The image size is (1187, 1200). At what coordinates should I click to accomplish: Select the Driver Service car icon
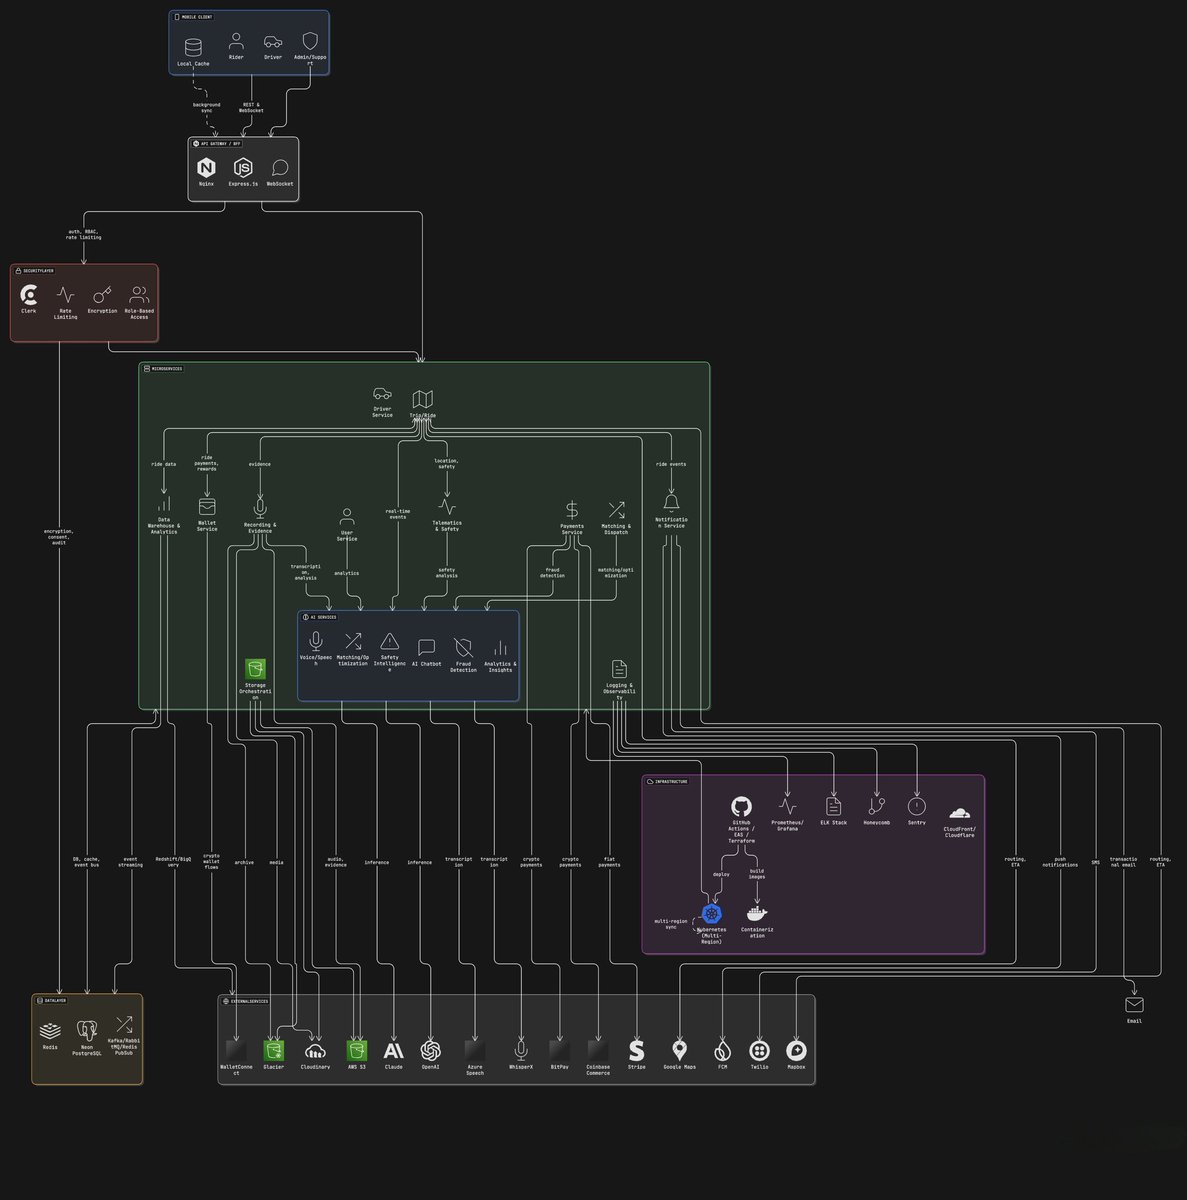click(382, 394)
